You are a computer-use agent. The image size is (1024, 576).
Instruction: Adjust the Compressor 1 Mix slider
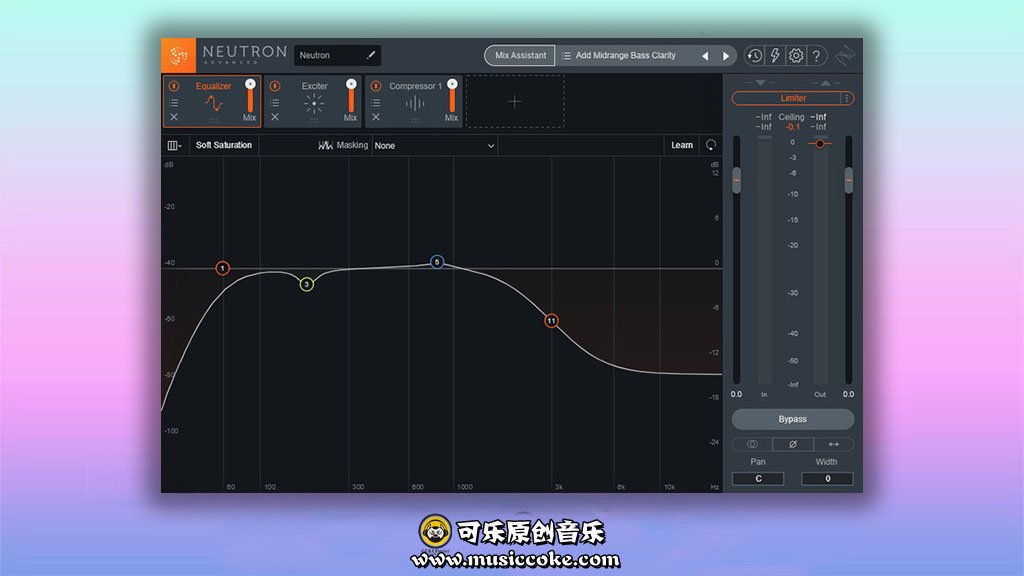[x=452, y=97]
